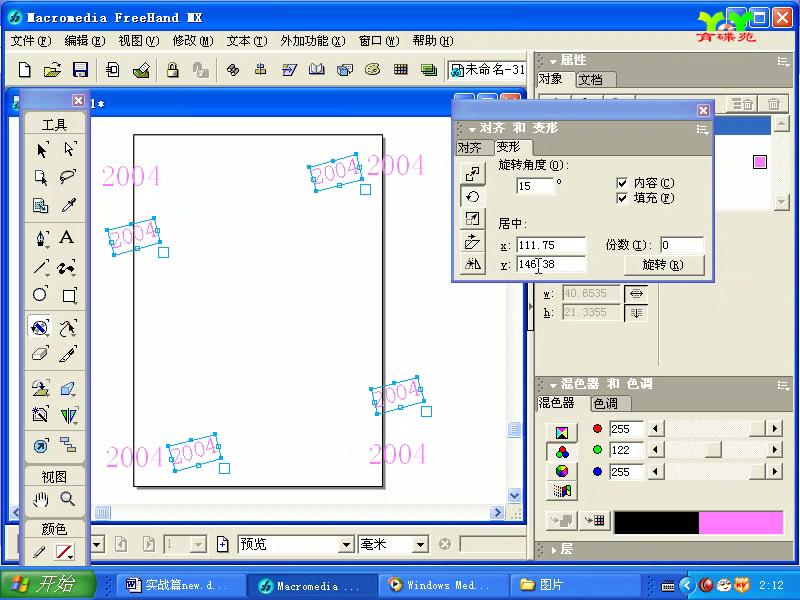Select the Pointer tool in Tools panel
Screen dimensions: 800x600
click(42, 149)
